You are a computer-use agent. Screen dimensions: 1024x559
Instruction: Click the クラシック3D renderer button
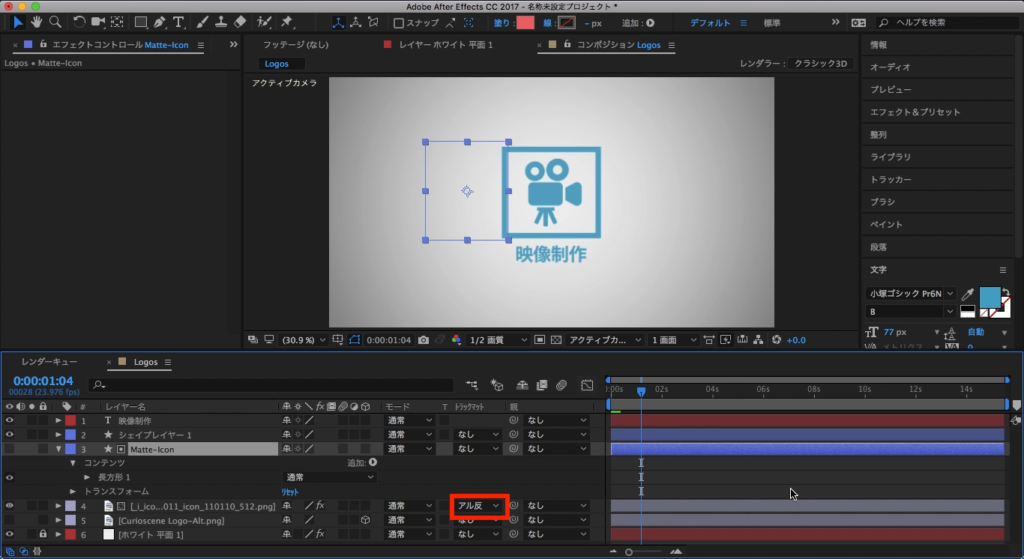(x=820, y=64)
